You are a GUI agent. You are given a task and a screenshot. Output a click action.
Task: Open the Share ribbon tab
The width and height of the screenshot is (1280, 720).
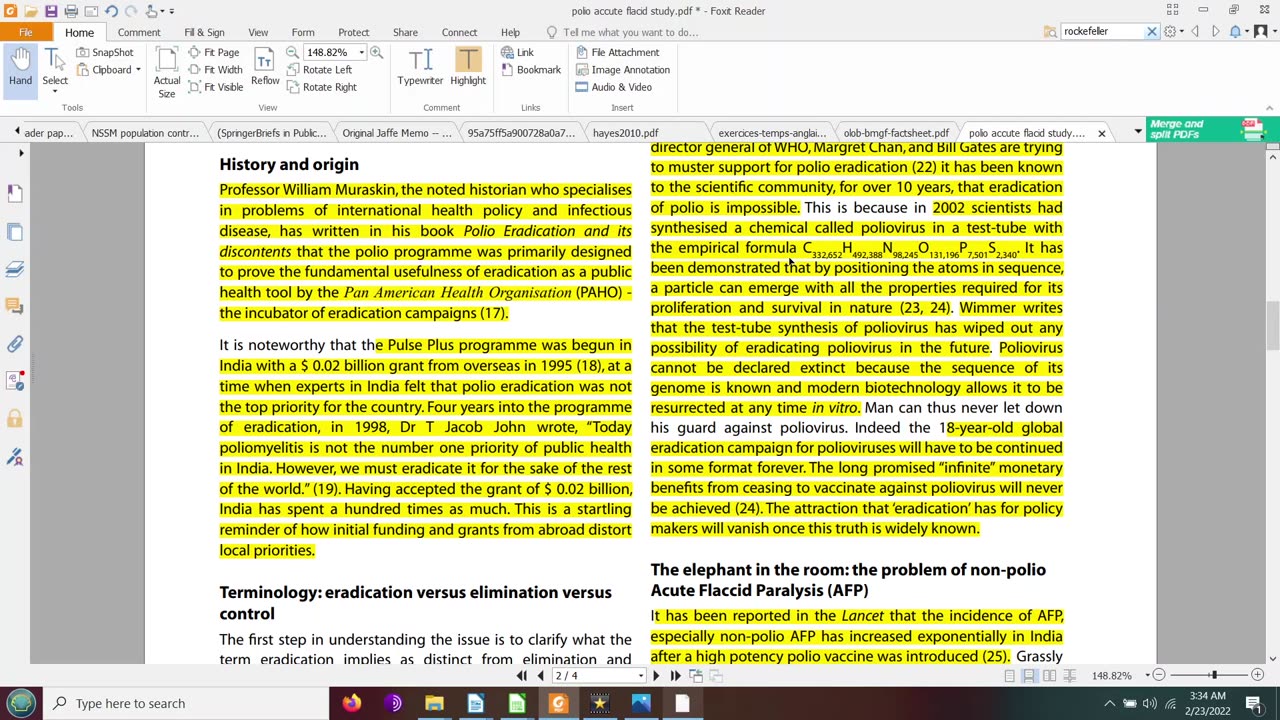click(405, 32)
